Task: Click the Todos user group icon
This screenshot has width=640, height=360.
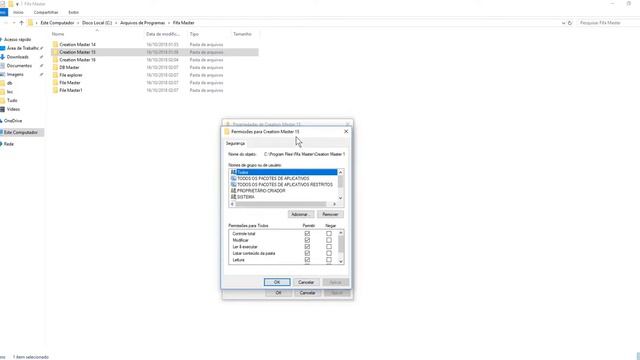Action: [233, 172]
